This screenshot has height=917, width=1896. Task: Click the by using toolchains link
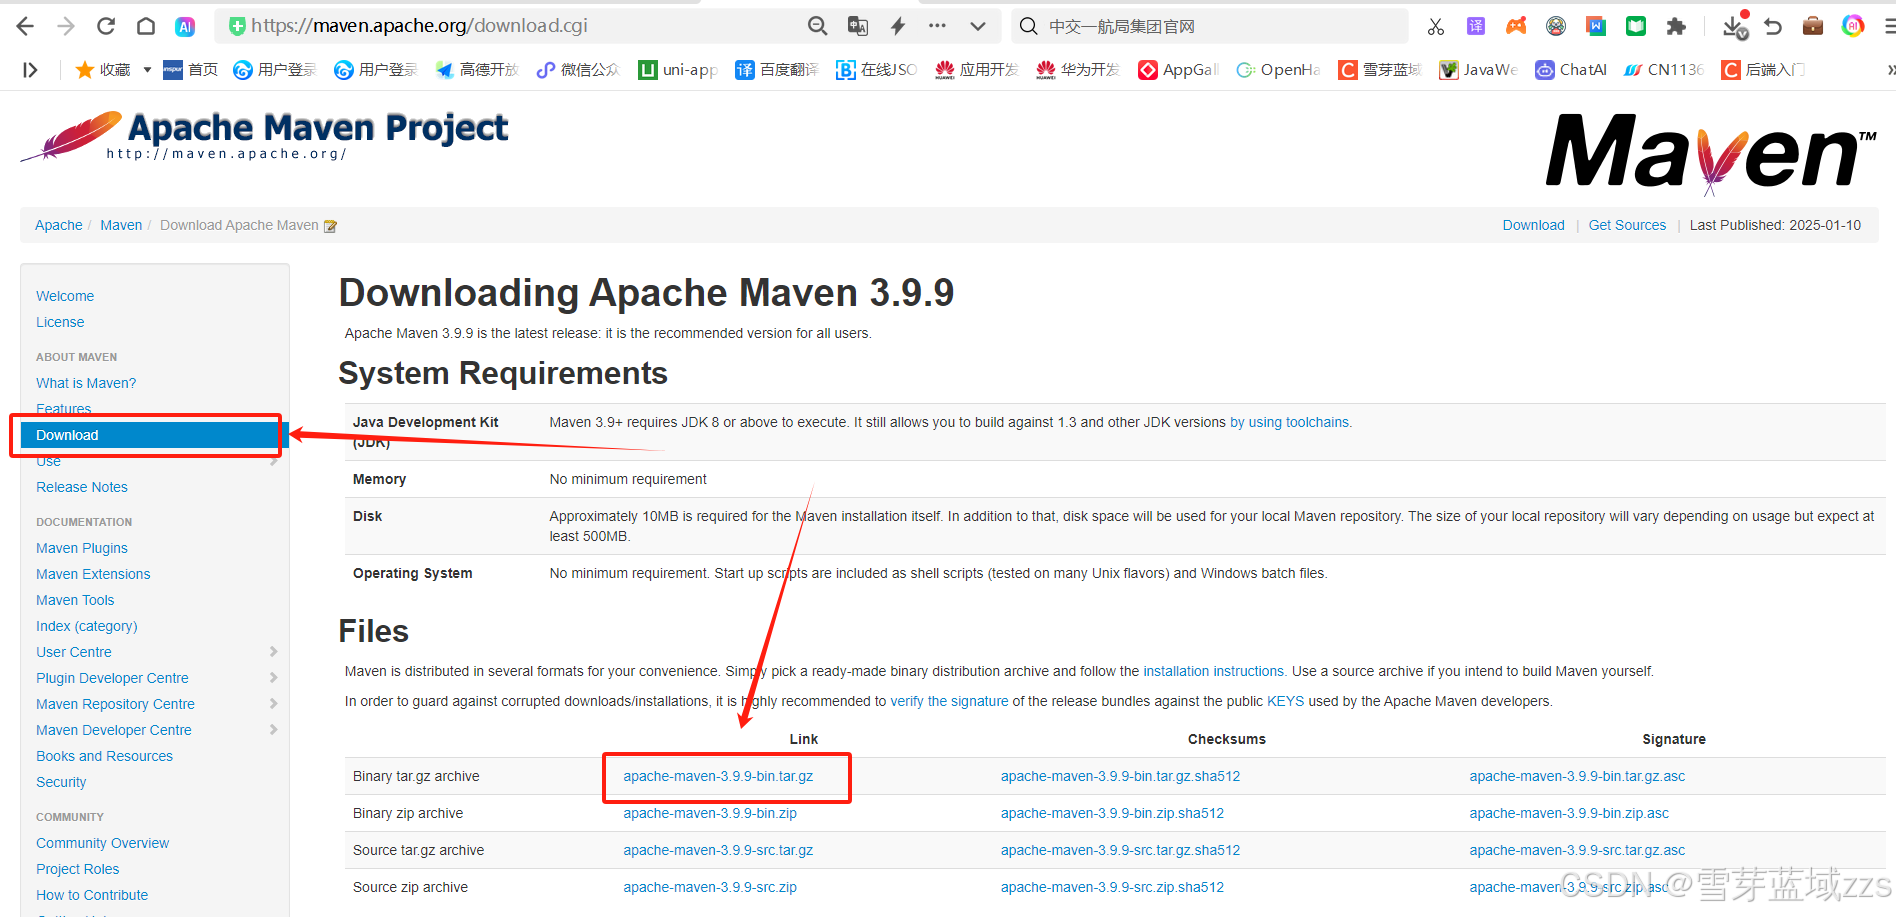tap(1289, 422)
